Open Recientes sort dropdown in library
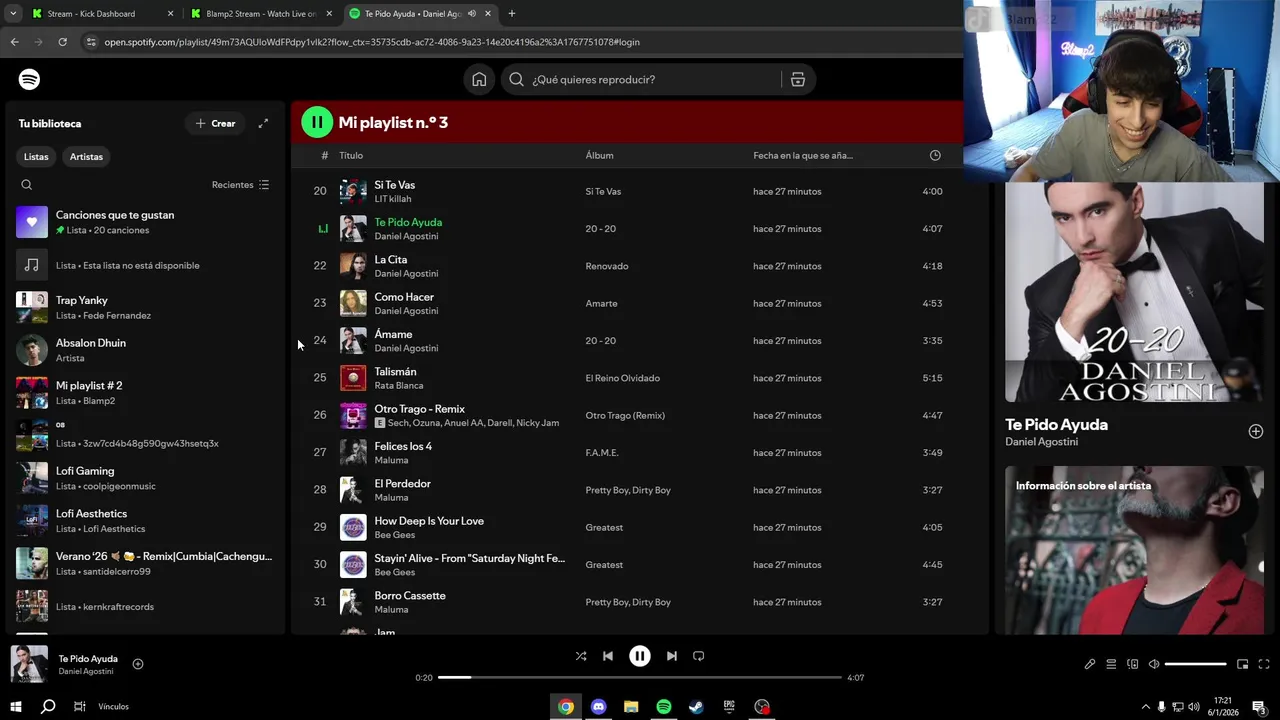The image size is (1280, 720). click(x=240, y=185)
